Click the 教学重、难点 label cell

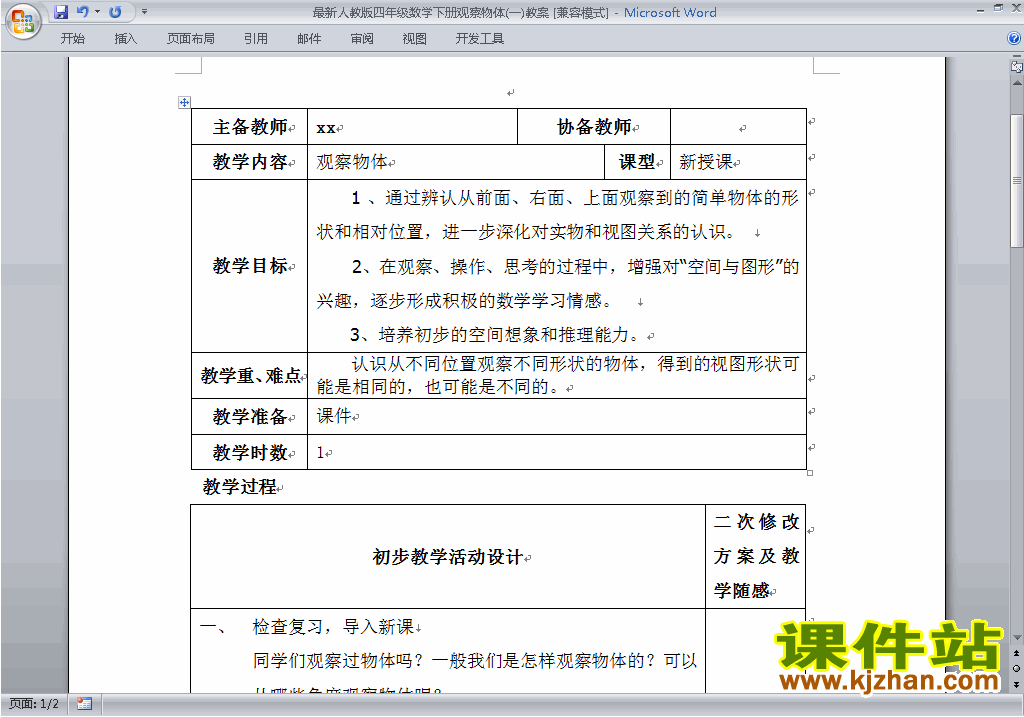pos(249,376)
